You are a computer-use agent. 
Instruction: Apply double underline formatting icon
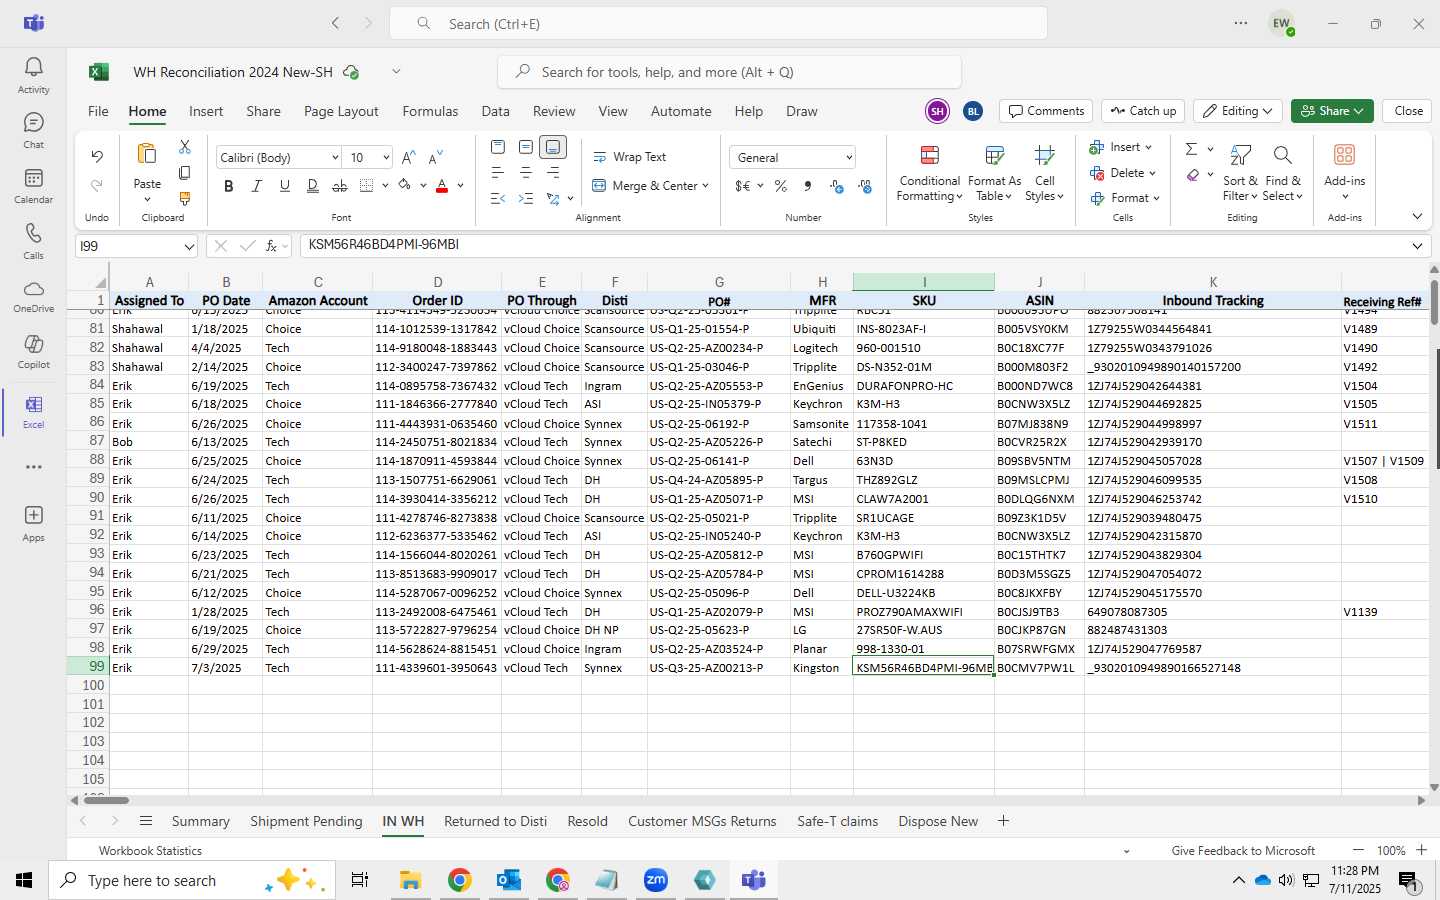313,186
